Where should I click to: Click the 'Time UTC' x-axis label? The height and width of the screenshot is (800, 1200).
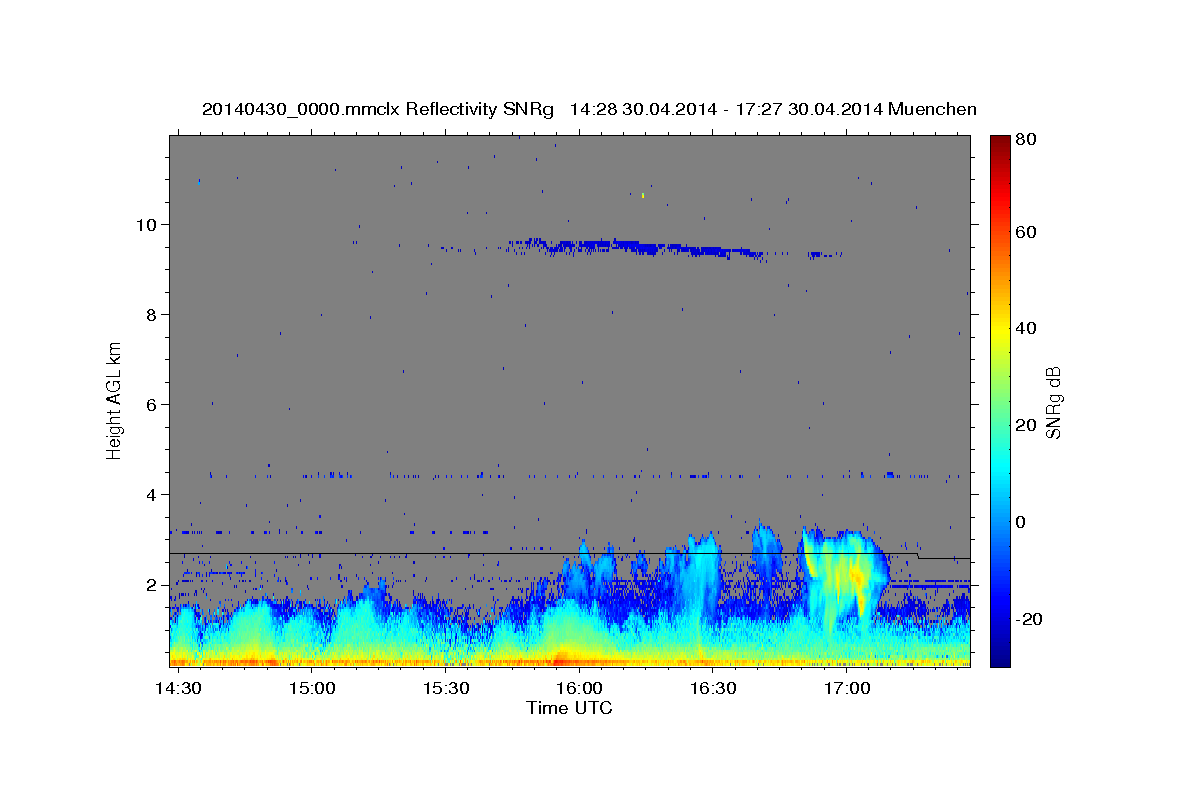pyautogui.click(x=569, y=708)
